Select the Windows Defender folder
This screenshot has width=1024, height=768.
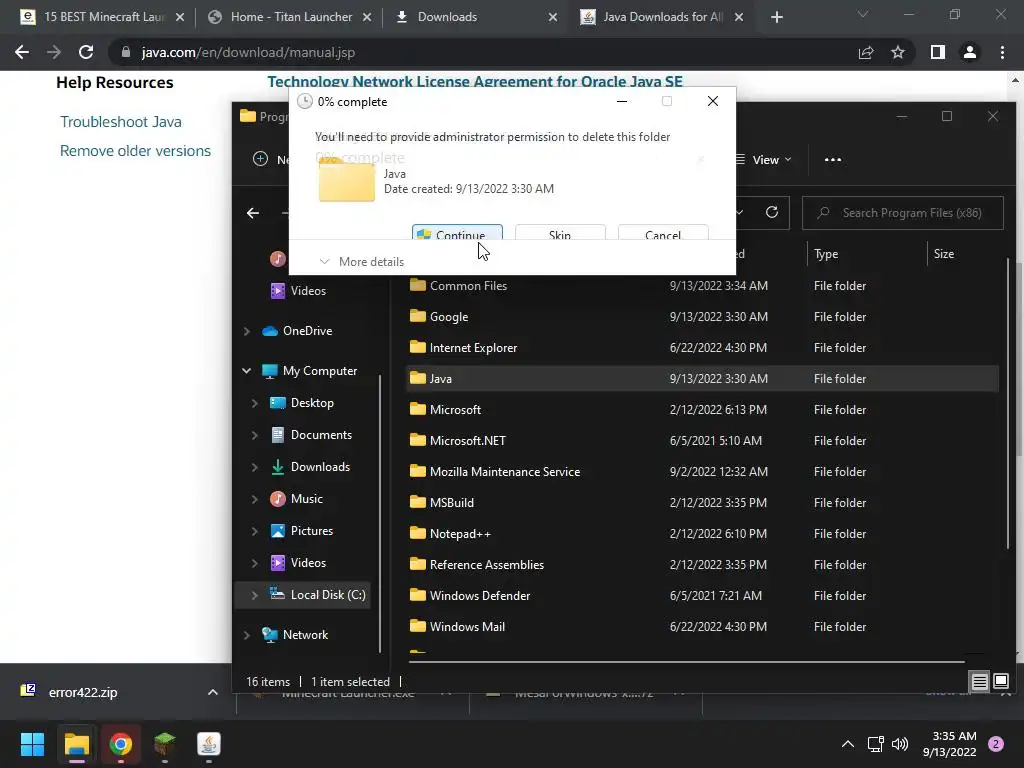click(702, 596)
